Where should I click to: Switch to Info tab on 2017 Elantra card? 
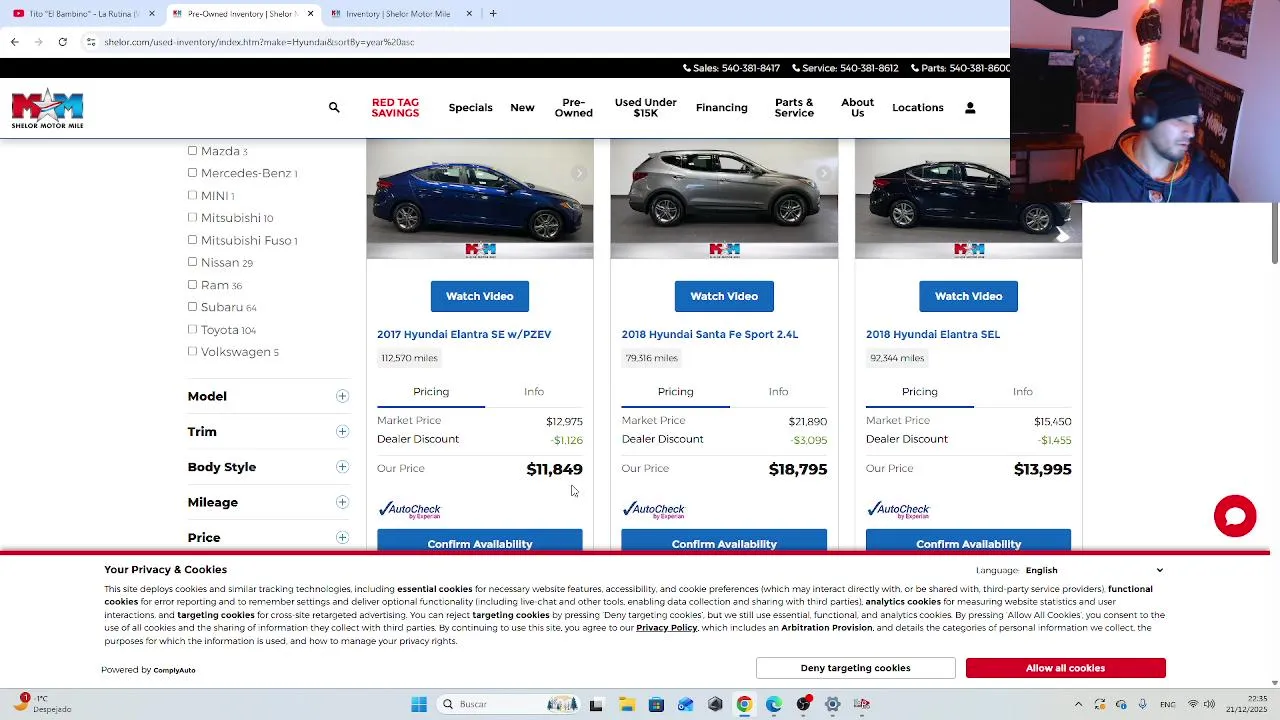(534, 392)
